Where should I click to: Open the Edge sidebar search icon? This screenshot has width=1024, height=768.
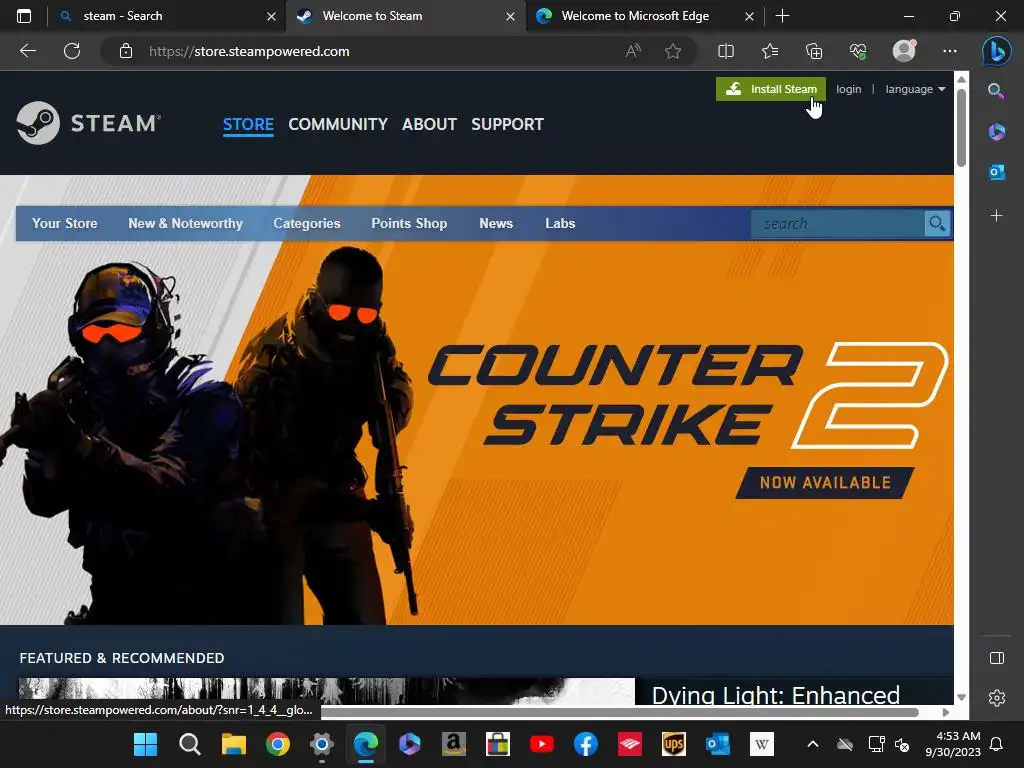click(x=996, y=91)
